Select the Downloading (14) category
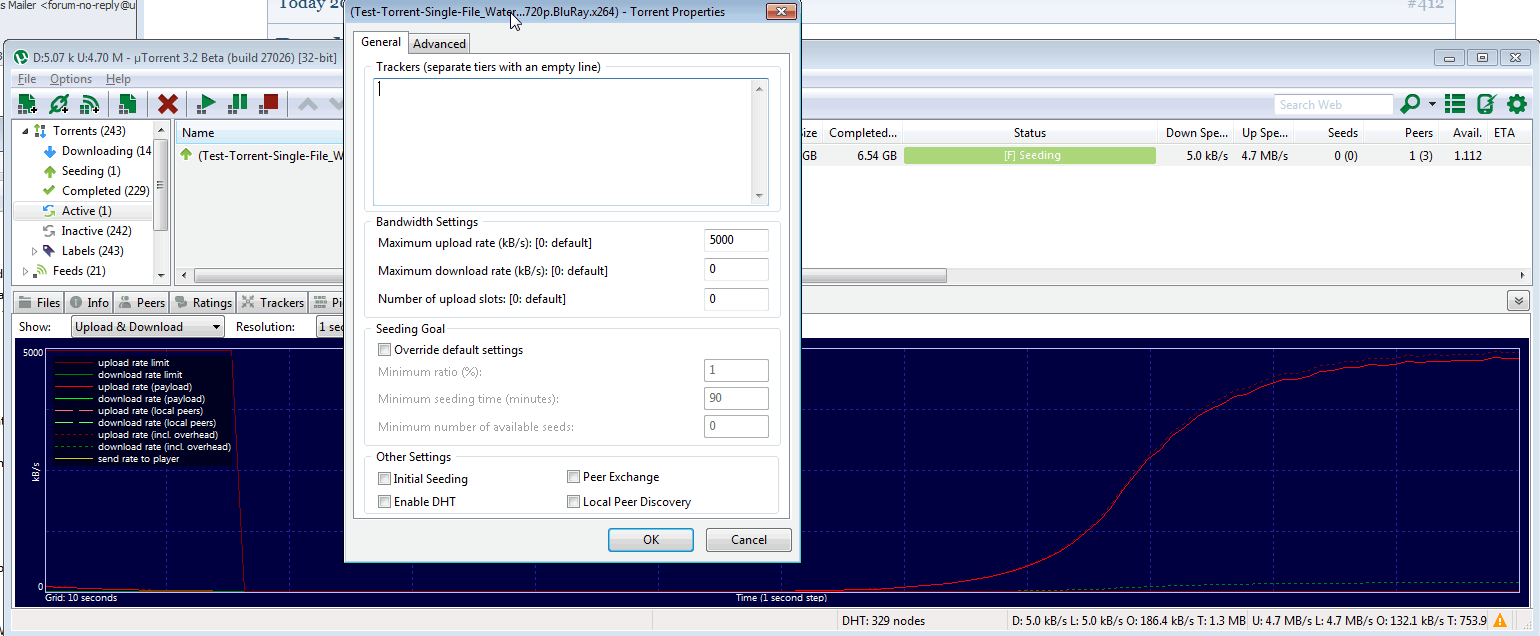 pyautogui.click(x=96, y=151)
